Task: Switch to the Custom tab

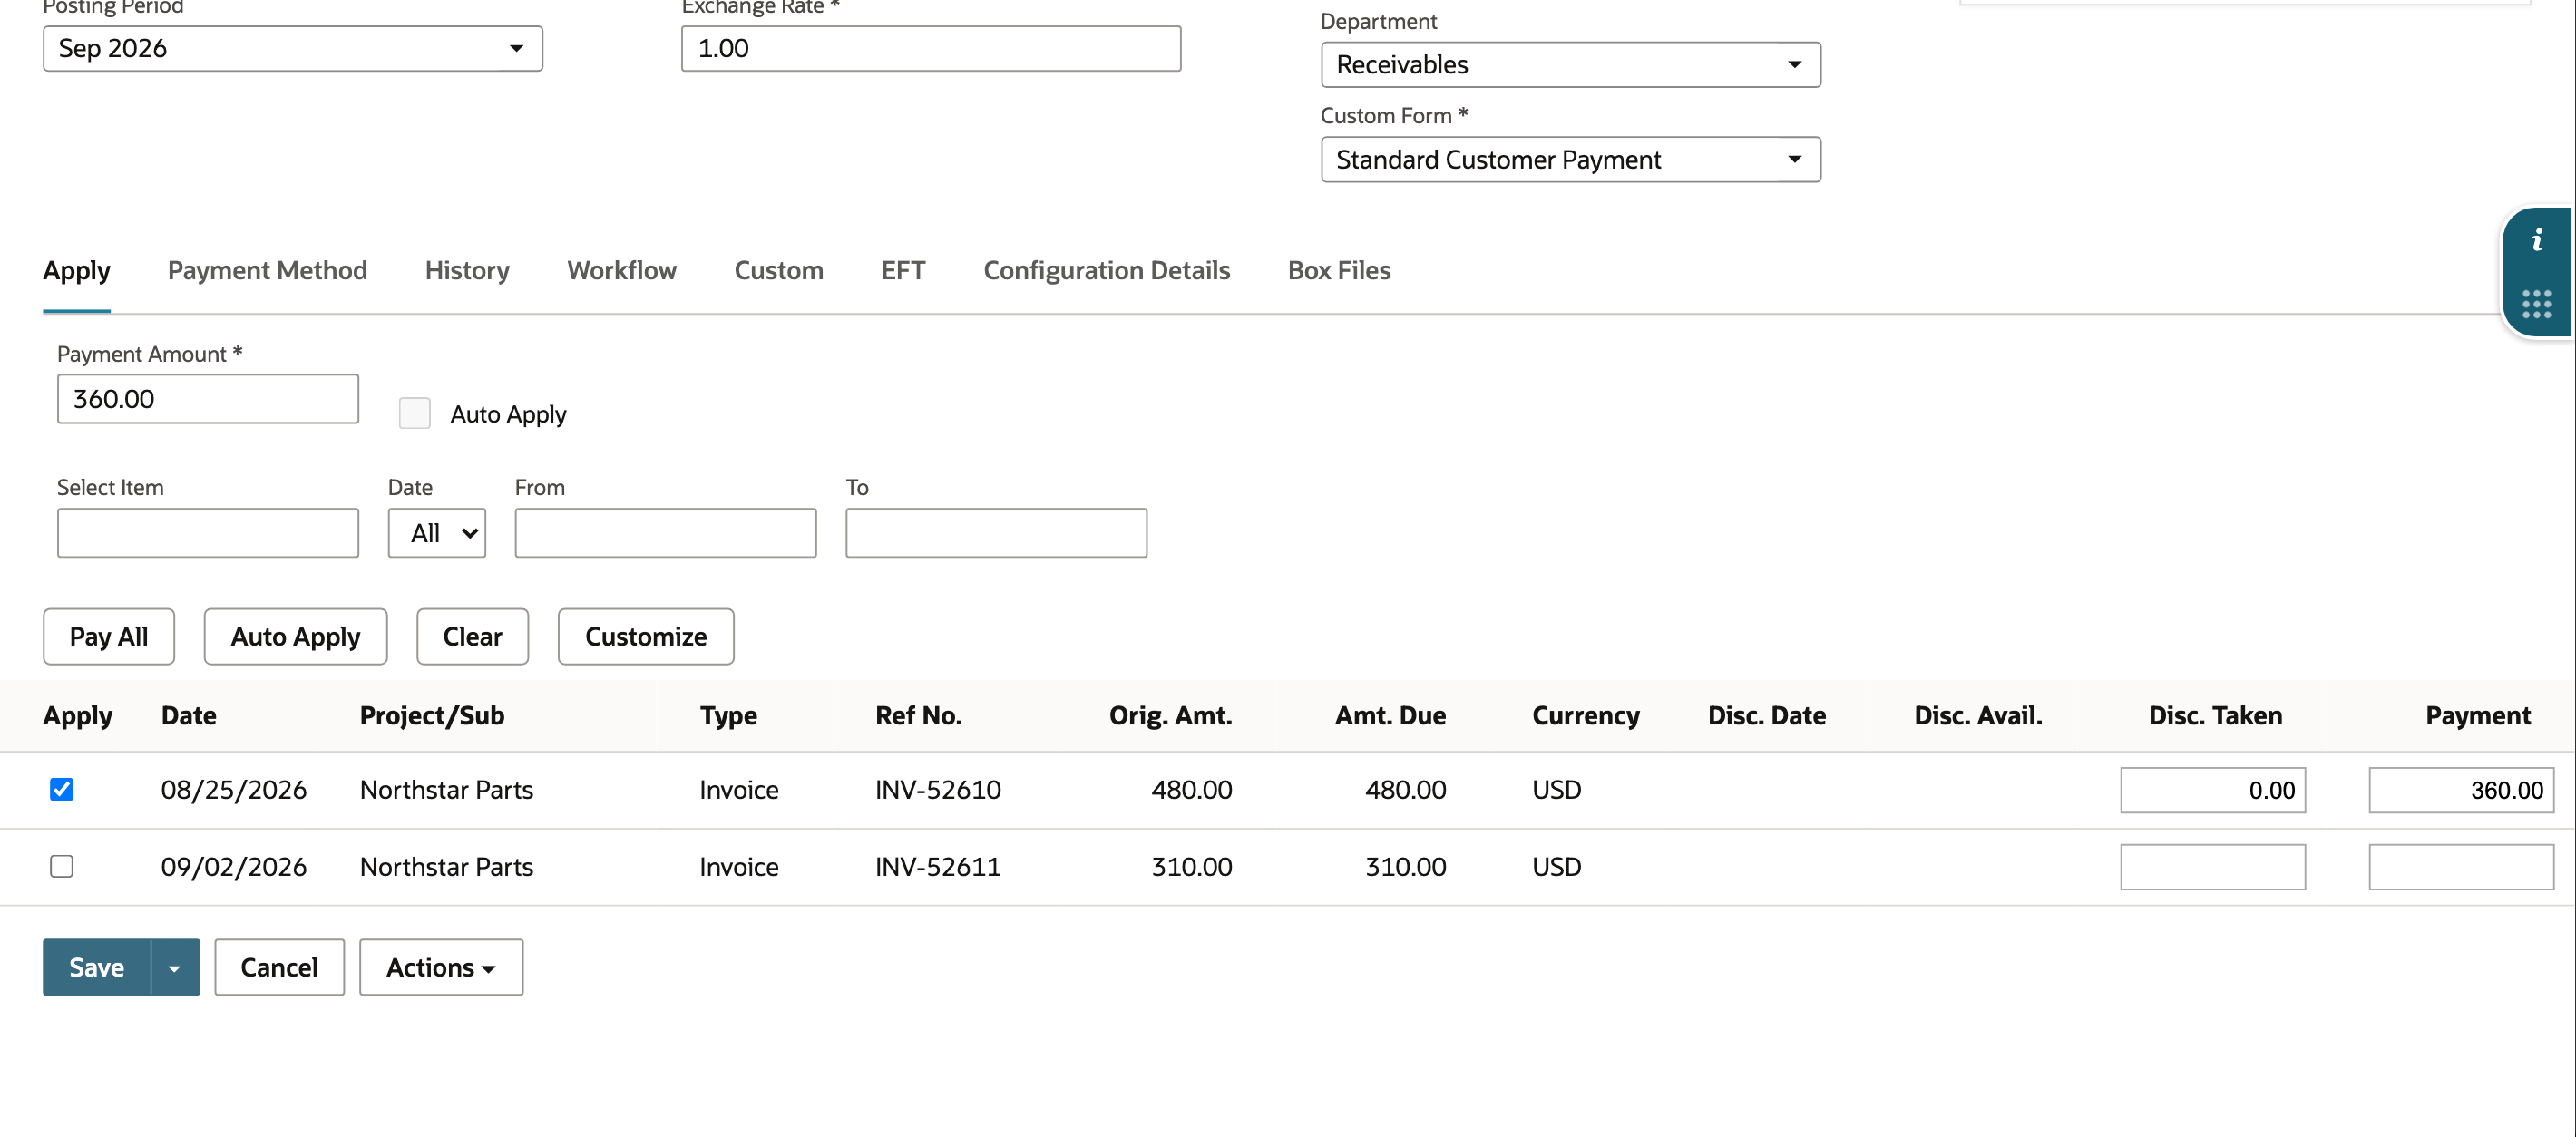Action: click(x=778, y=270)
